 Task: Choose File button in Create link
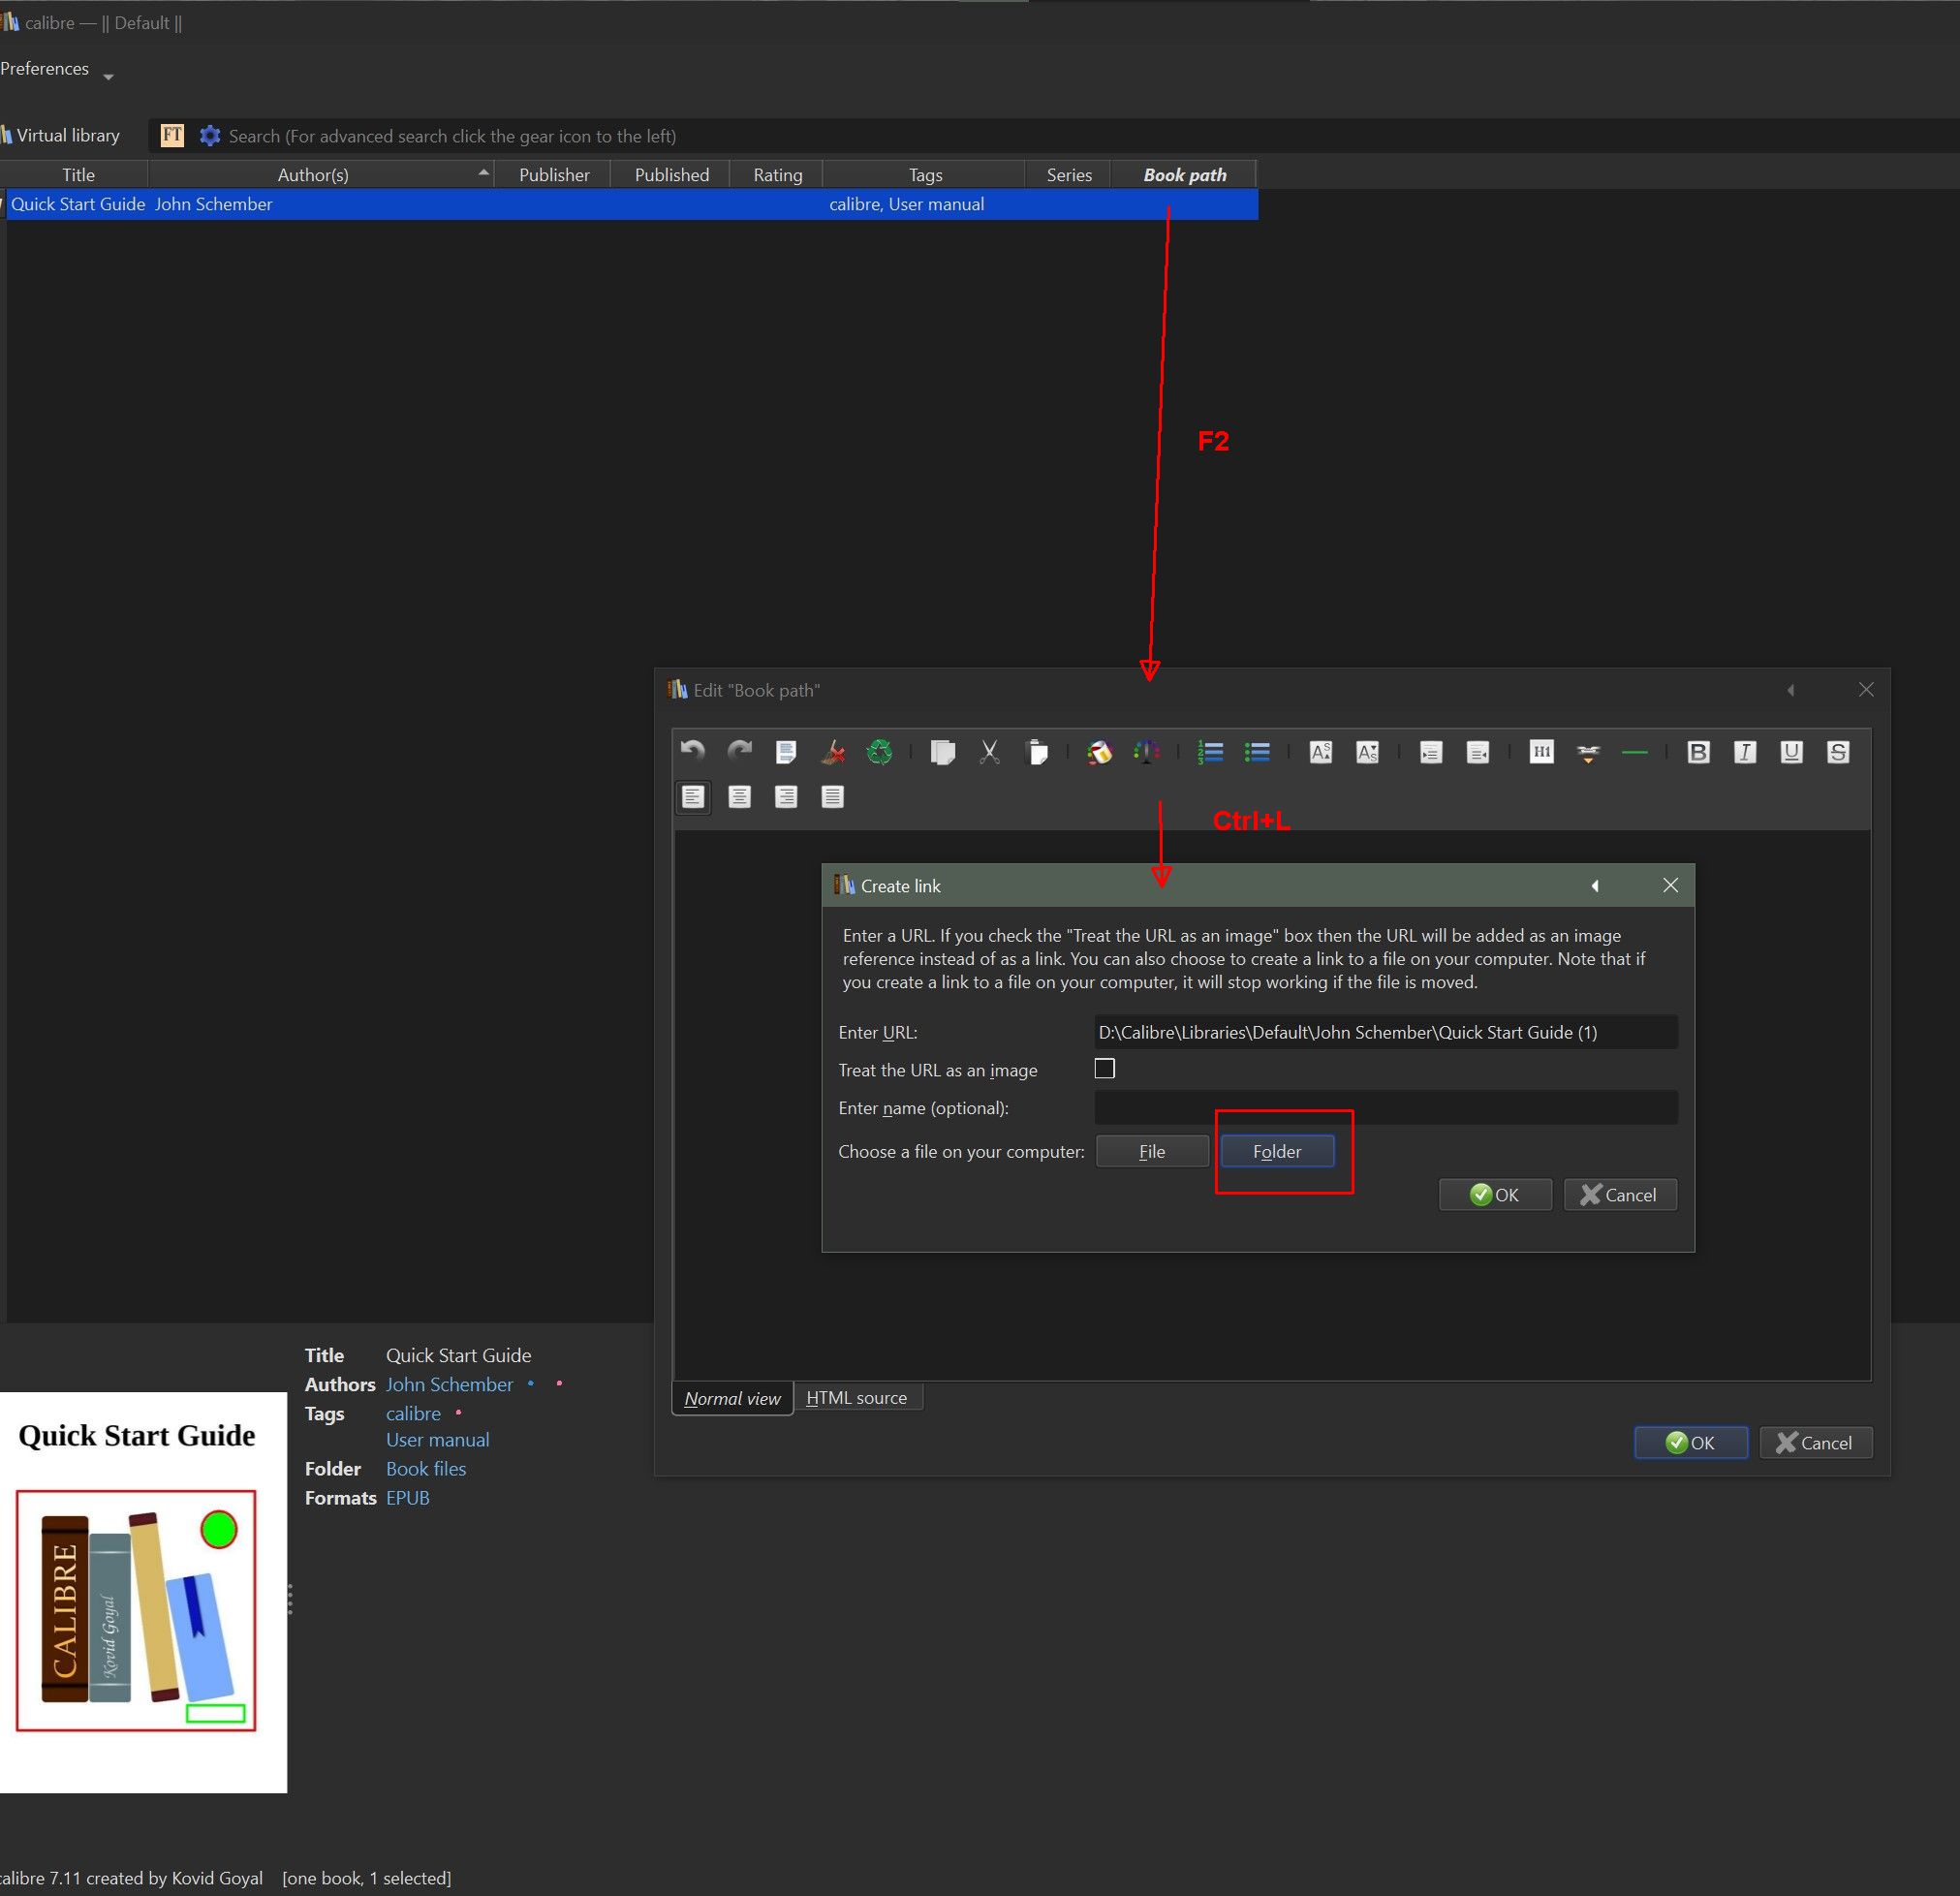pos(1152,1151)
